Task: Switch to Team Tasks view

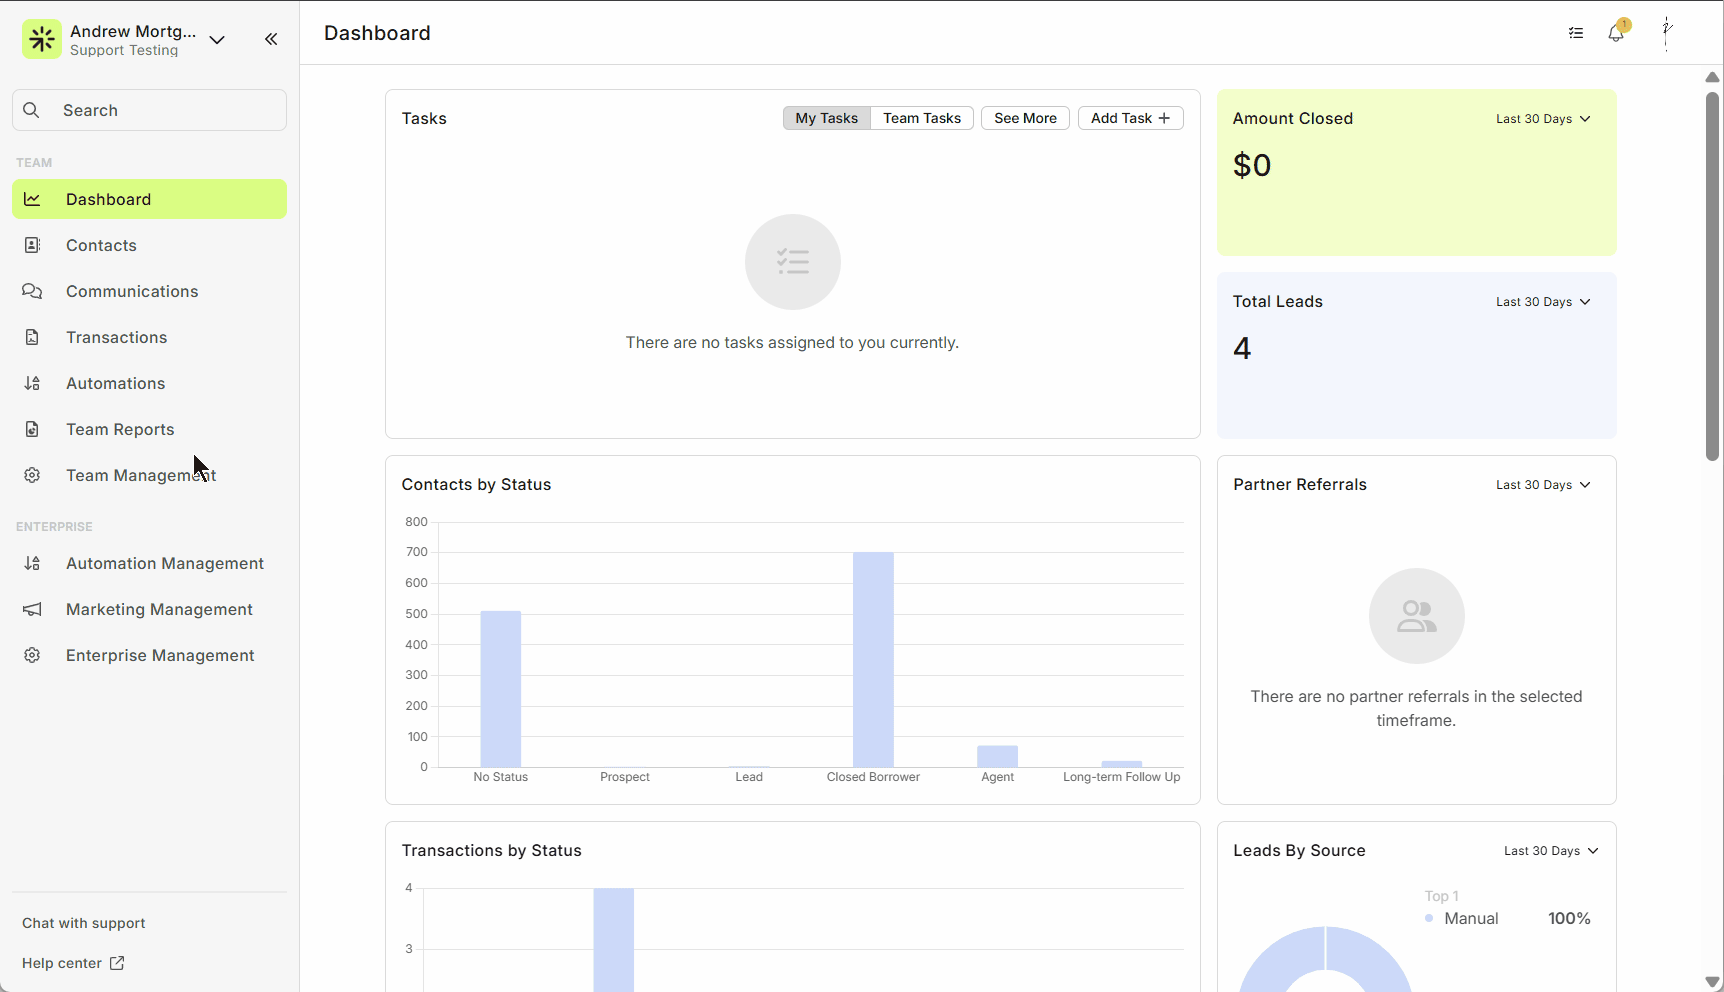Action: click(921, 118)
